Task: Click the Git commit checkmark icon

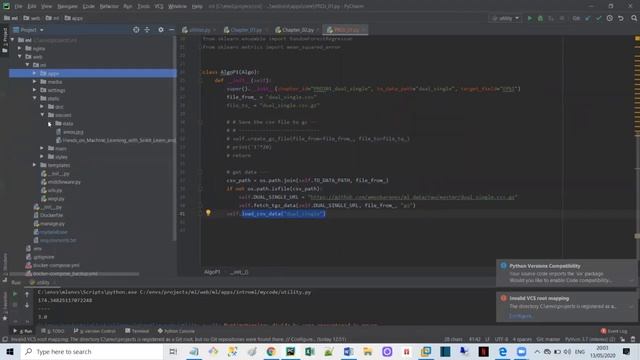Action: point(598,18)
